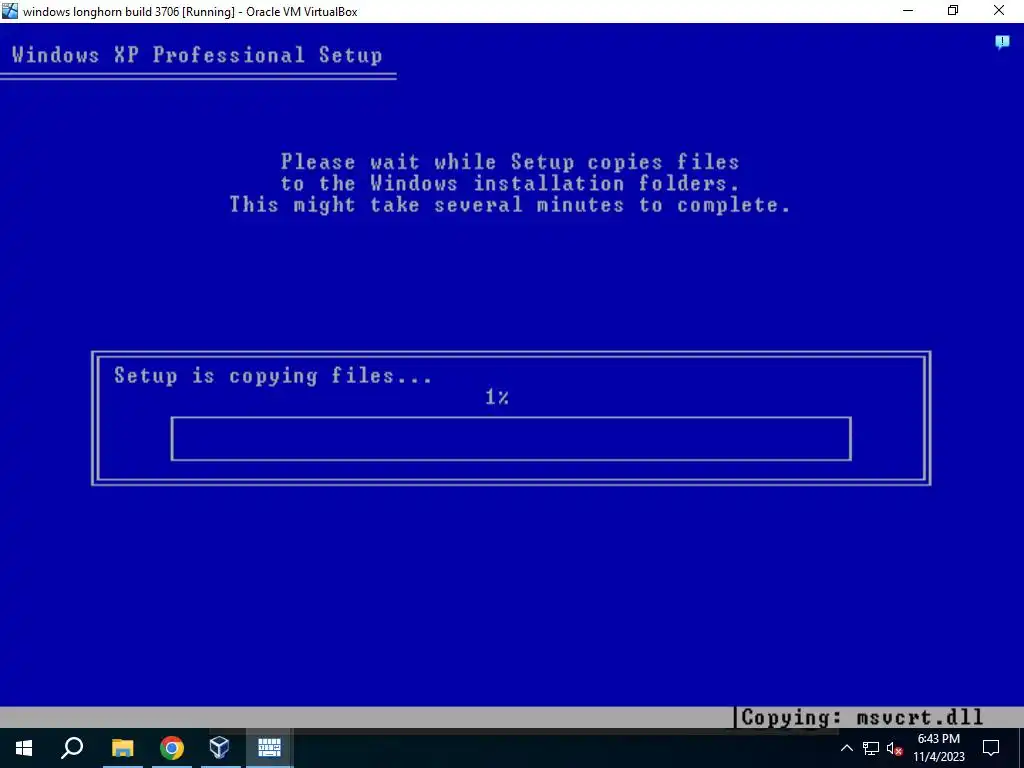Screen dimensions: 1024x768
Task: Click 'Copying: msvcrt.dll' status text
Action: coord(862,718)
